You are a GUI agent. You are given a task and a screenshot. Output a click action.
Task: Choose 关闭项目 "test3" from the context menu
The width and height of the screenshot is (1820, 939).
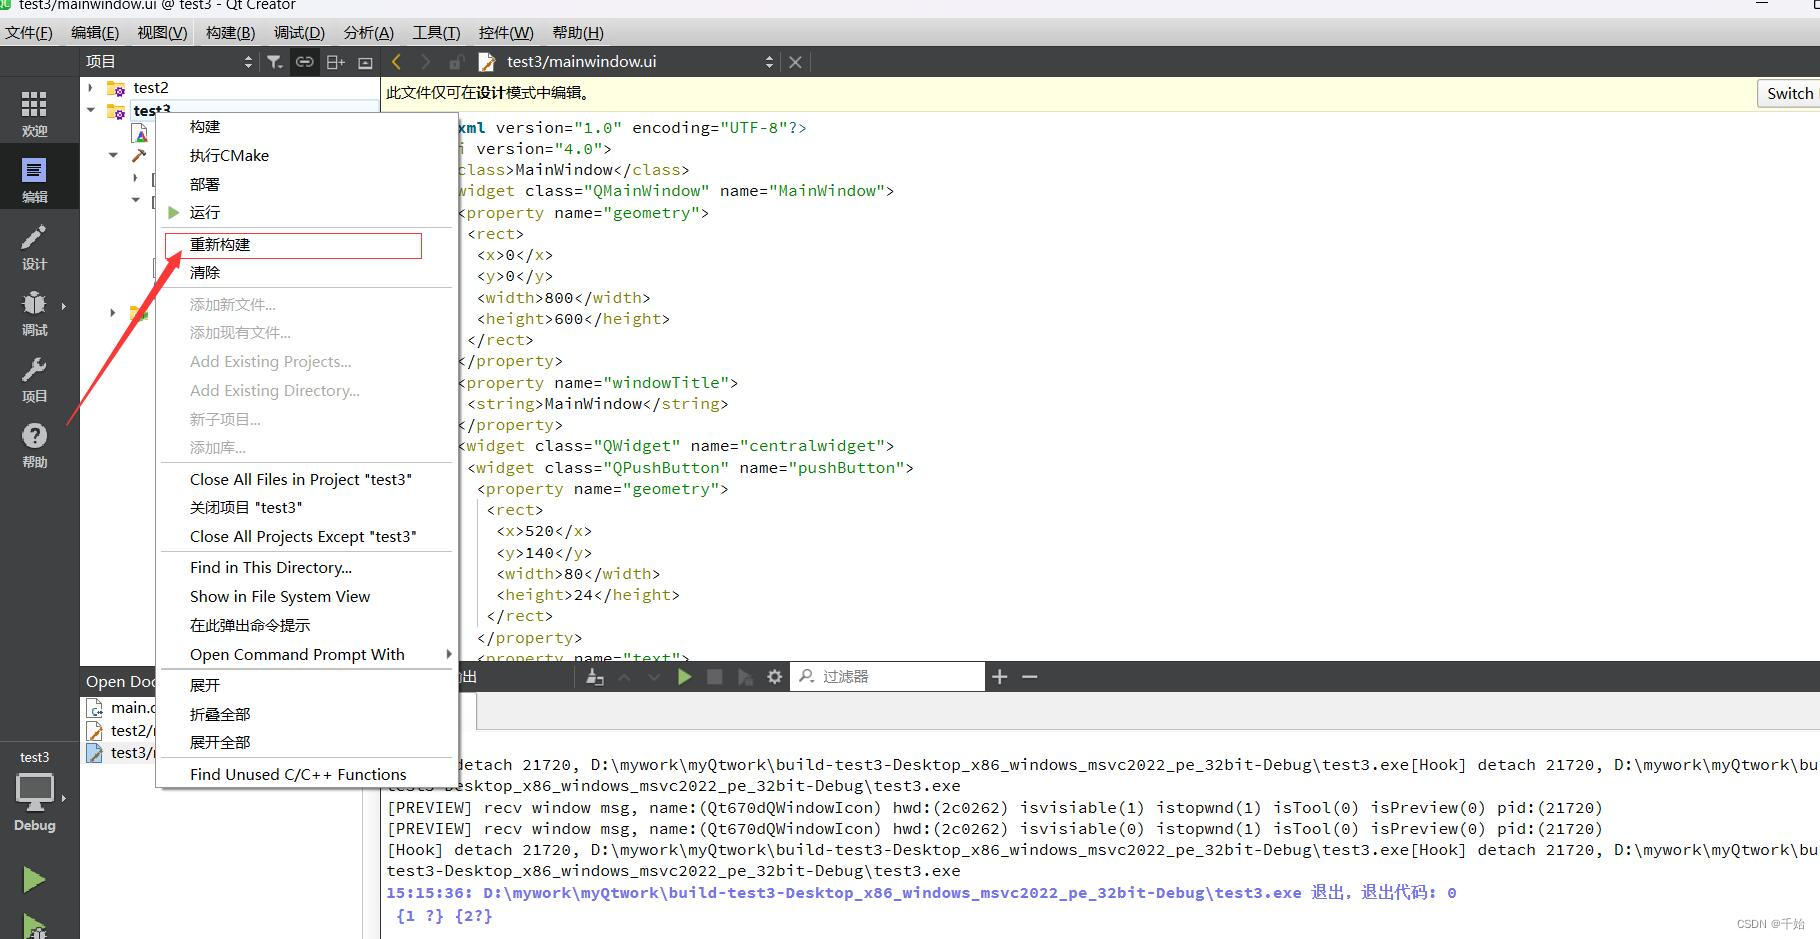pyautogui.click(x=306, y=508)
